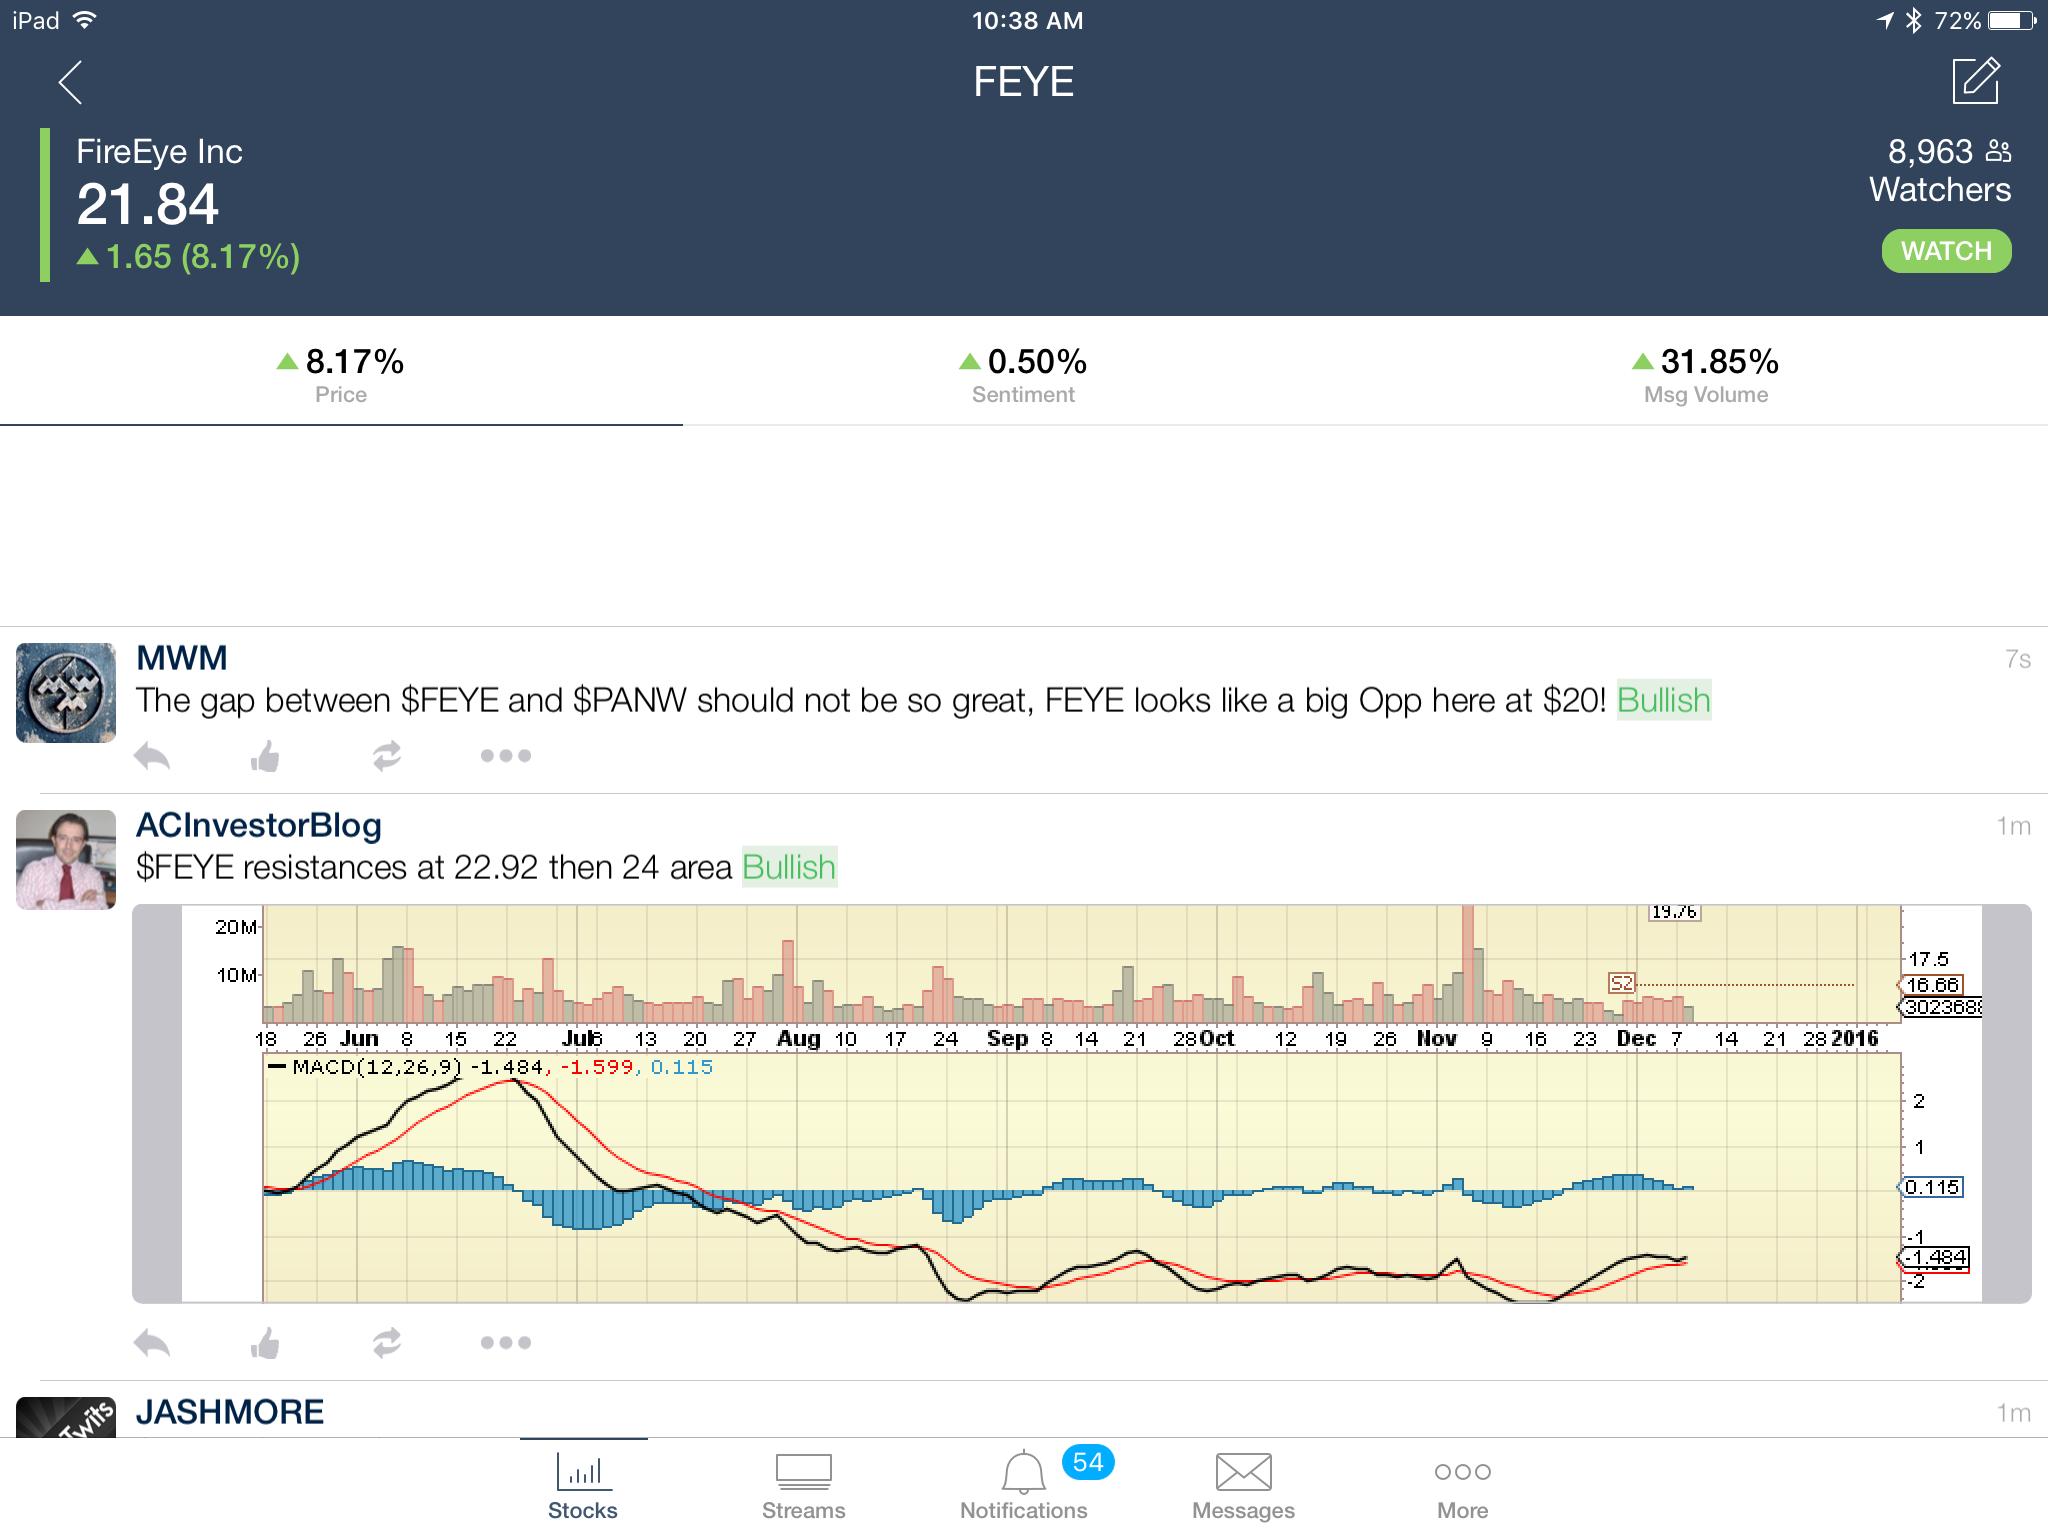Reply to MWM's post
The height and width of the screenshot is (1536, 2048).
pos(152,756)
